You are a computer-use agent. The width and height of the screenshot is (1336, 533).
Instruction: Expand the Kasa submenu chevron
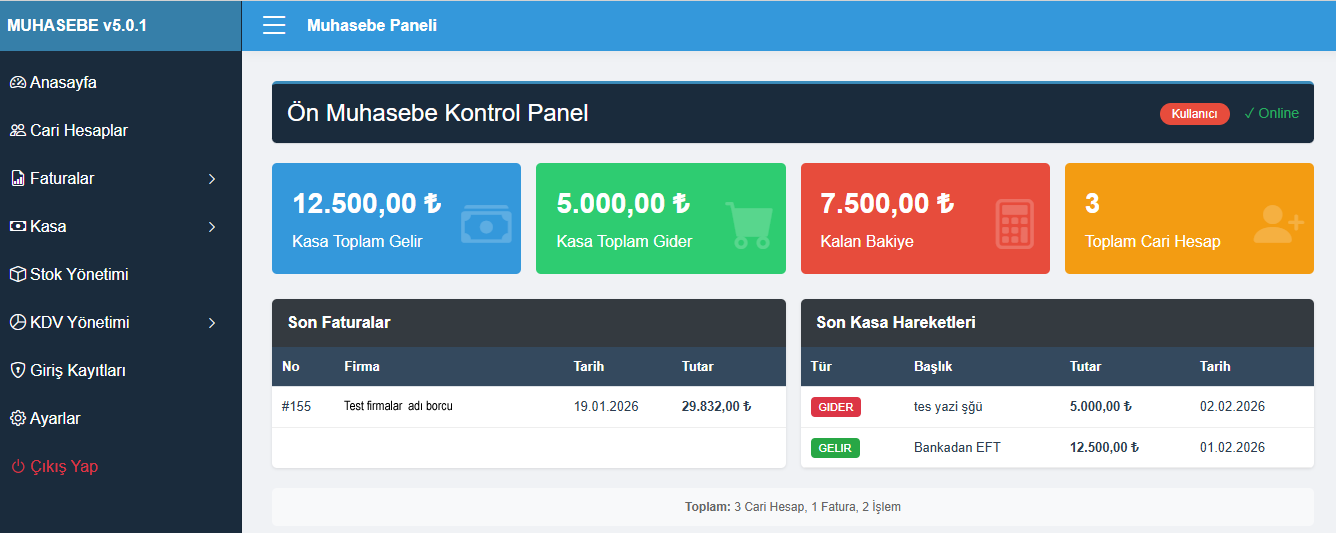[212, 227]
